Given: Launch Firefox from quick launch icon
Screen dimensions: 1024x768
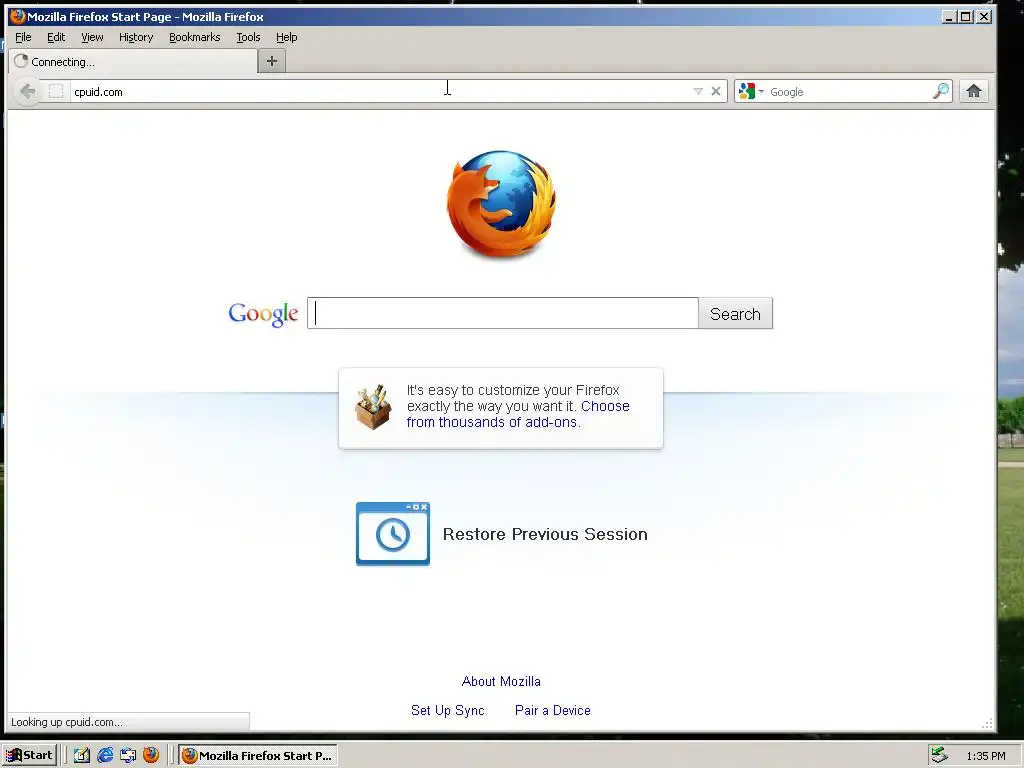Looking at the screenshot, I should [151, 755].
